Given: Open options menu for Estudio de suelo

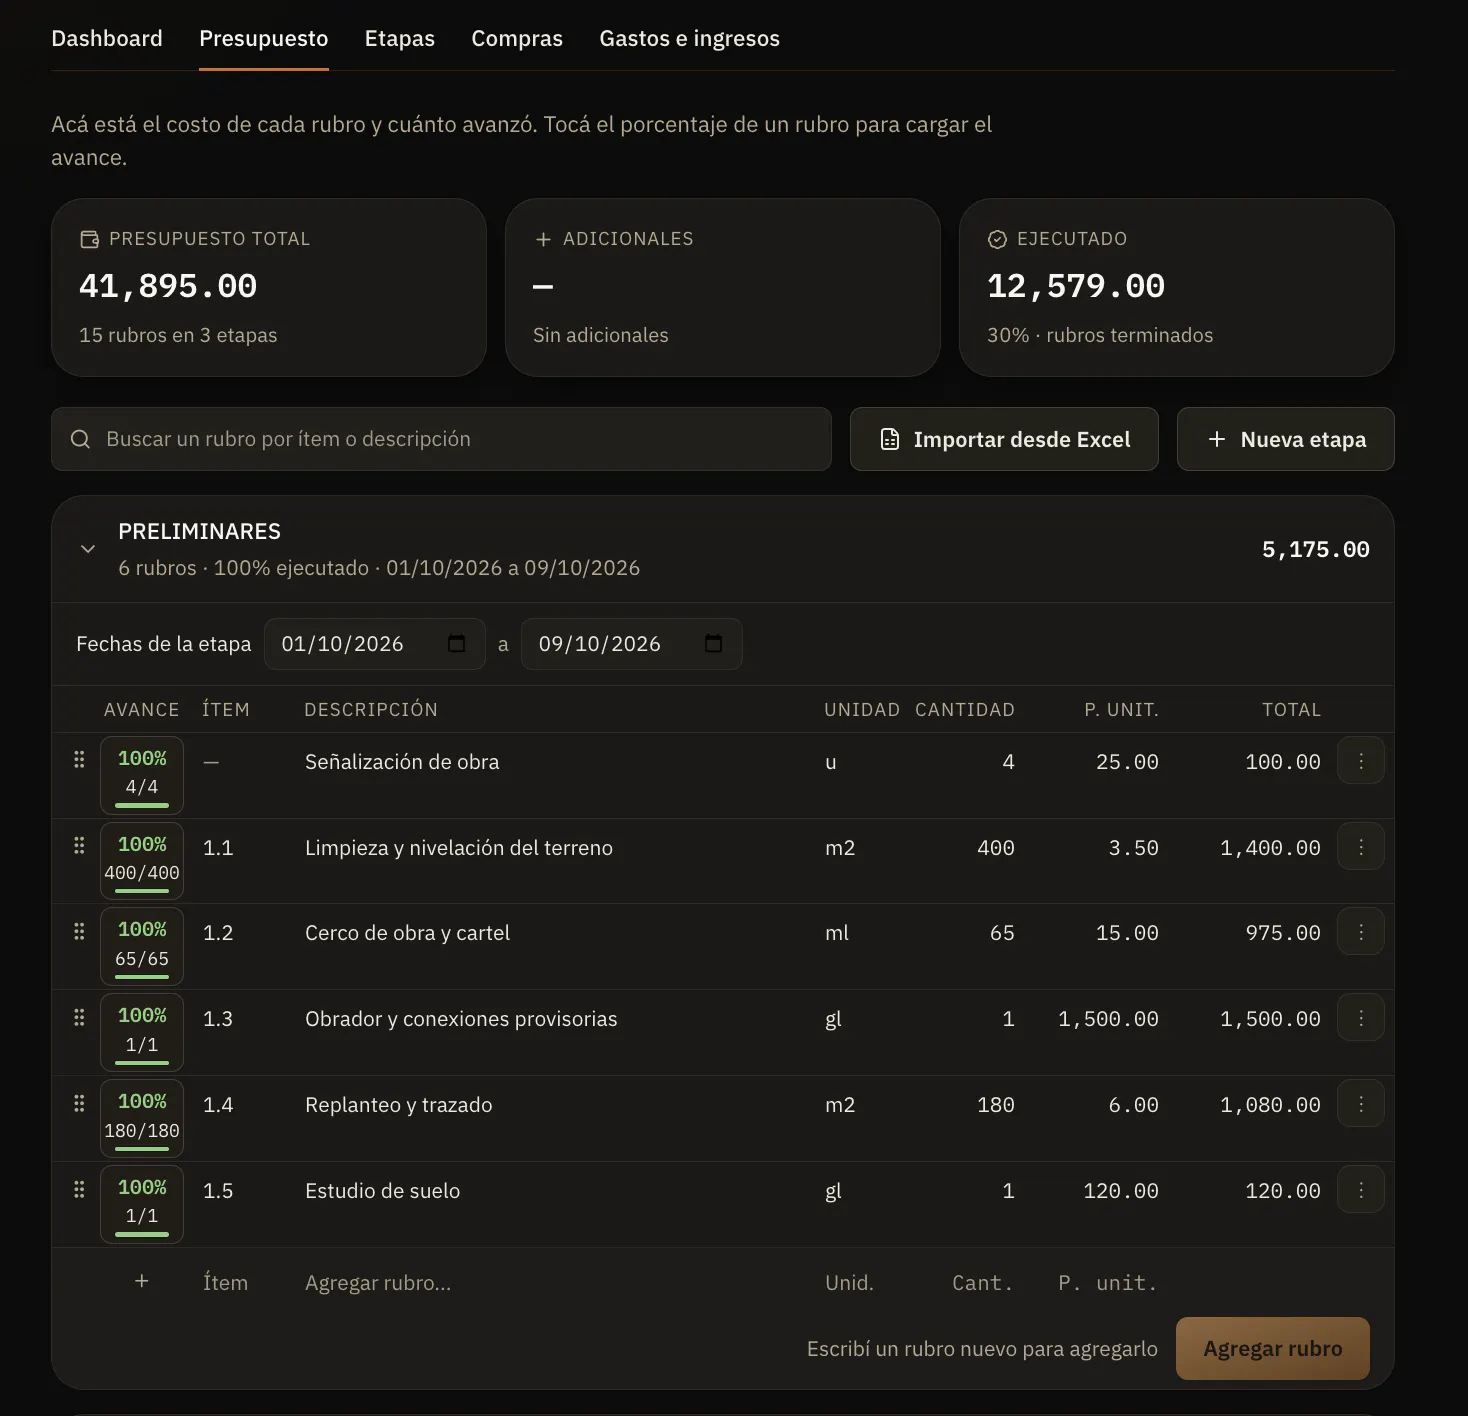Looking at the screenshot, I should tap(1361, 1190).
